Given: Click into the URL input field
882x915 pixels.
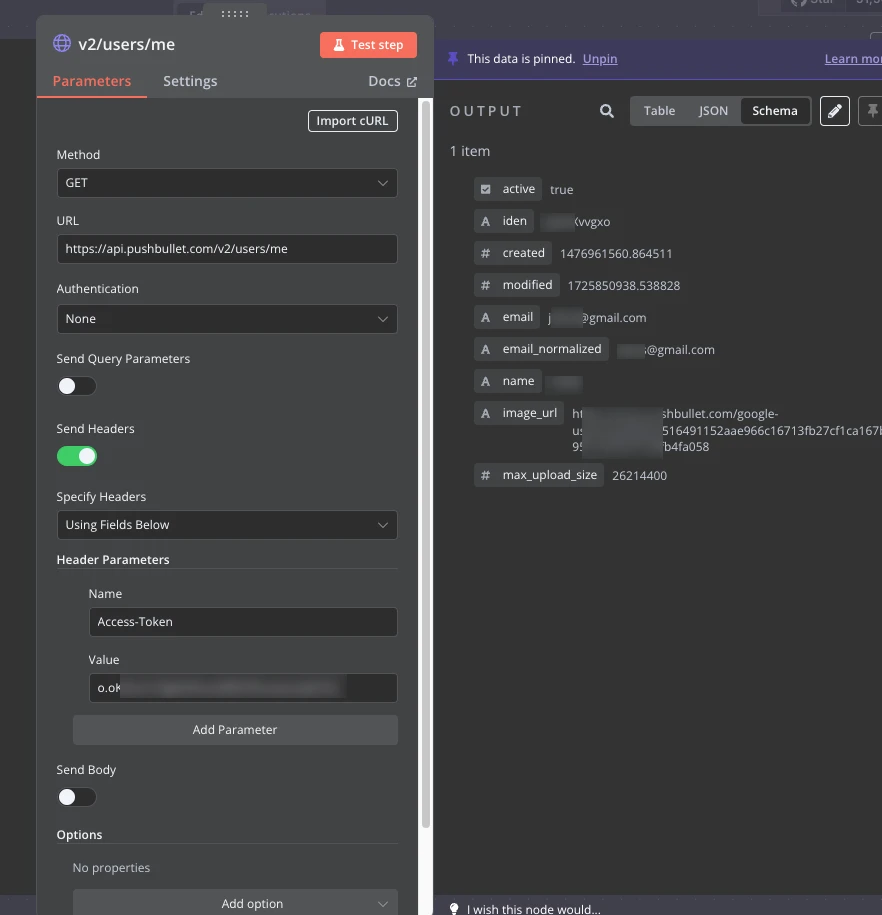Looking at the screenshot, I should point(227,249).
